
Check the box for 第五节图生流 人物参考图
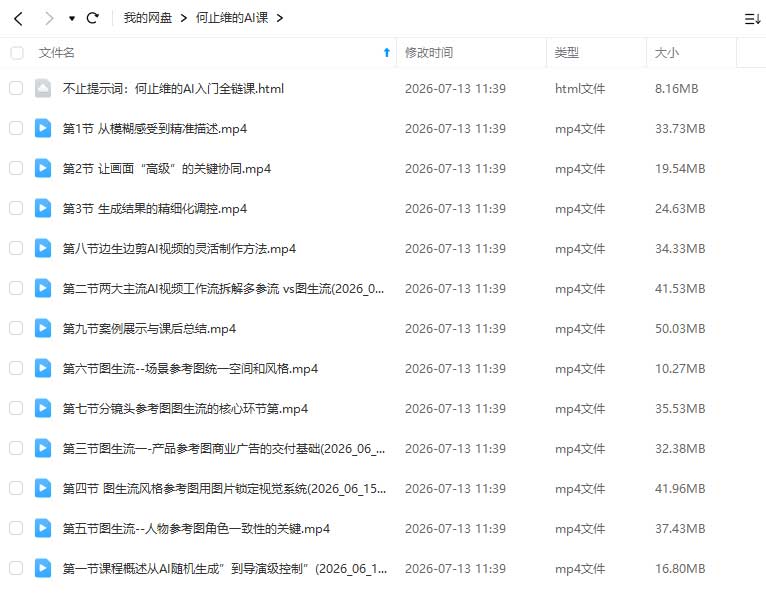click(x=16, y=528)
